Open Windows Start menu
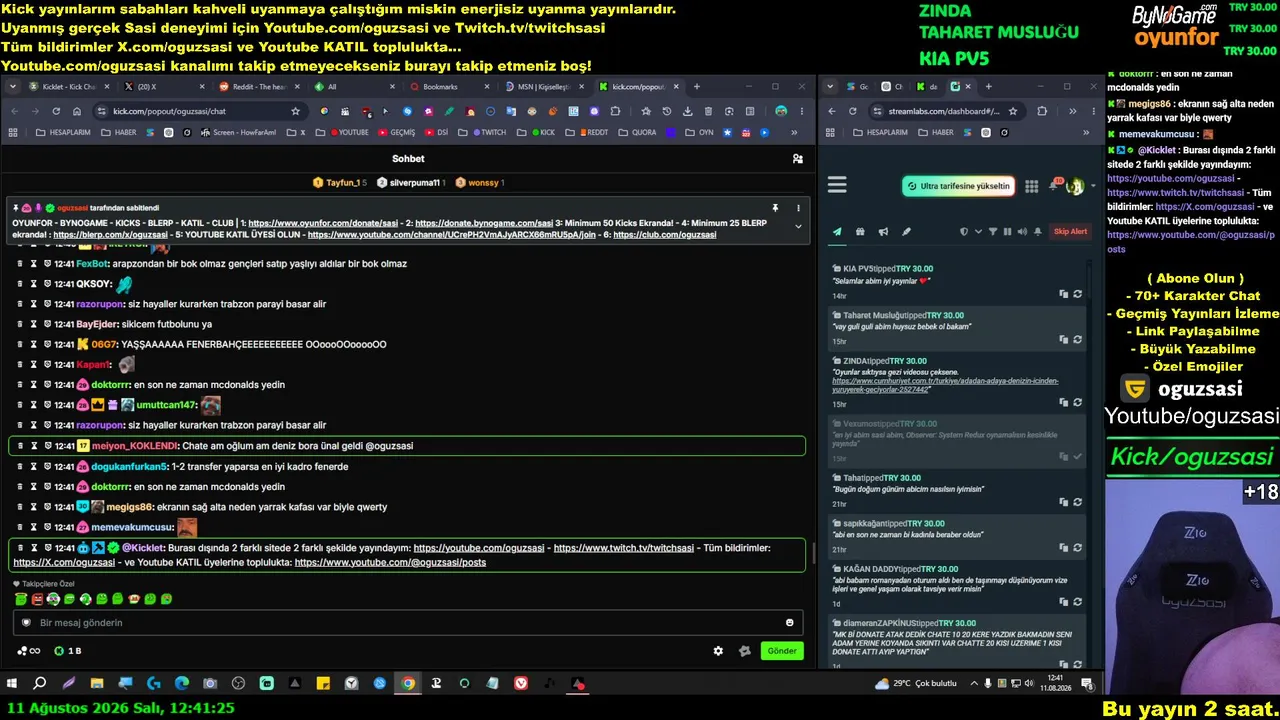The image size is (1280, 720). coord(12,684)
